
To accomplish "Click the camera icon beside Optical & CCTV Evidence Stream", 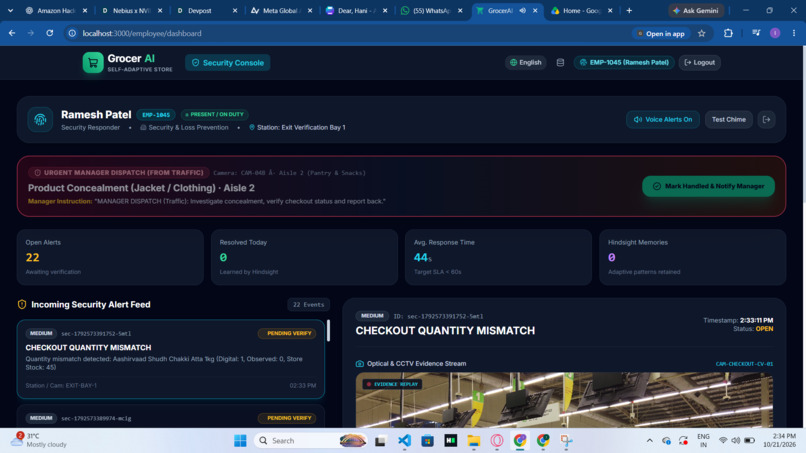I will point(360,364).
